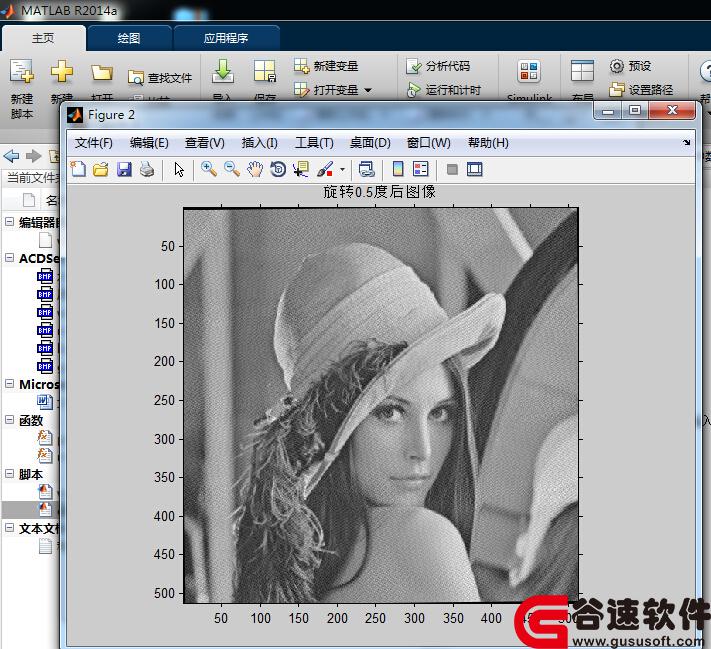711x649 pixels.
Task: Click 设置路径 button
Action: [641, 90]
